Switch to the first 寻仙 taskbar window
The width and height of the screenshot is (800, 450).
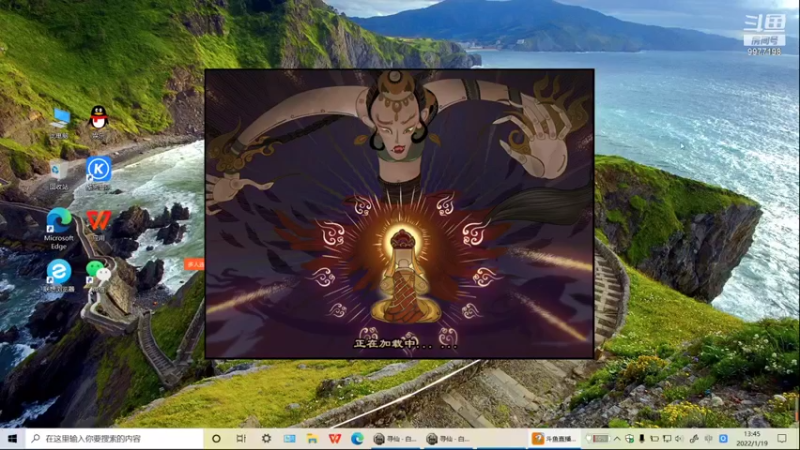click(395, 438)
